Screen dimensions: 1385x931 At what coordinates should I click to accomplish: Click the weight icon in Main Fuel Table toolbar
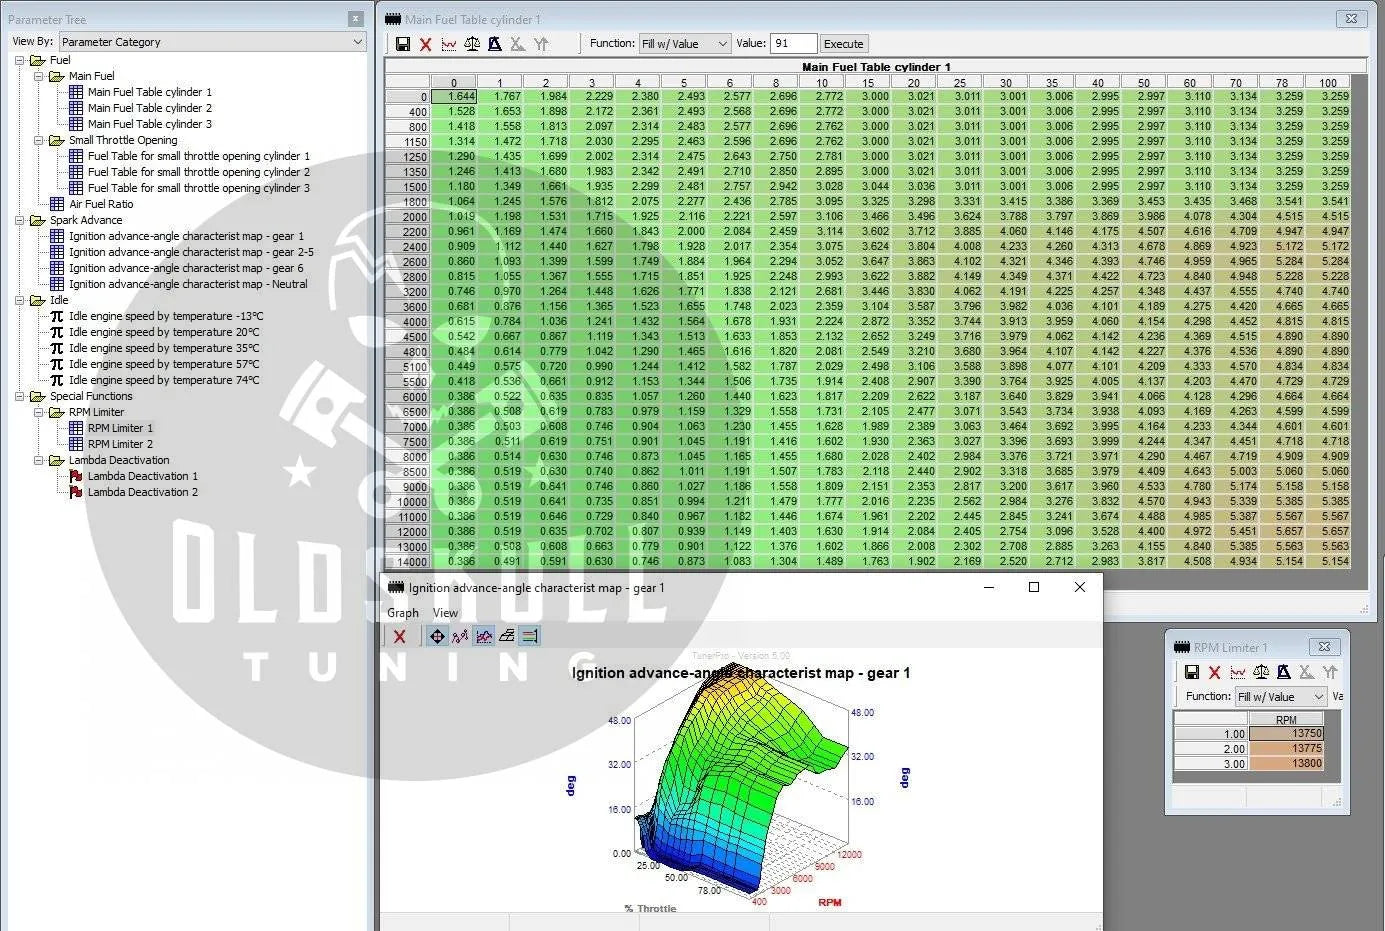pos(494,44)
